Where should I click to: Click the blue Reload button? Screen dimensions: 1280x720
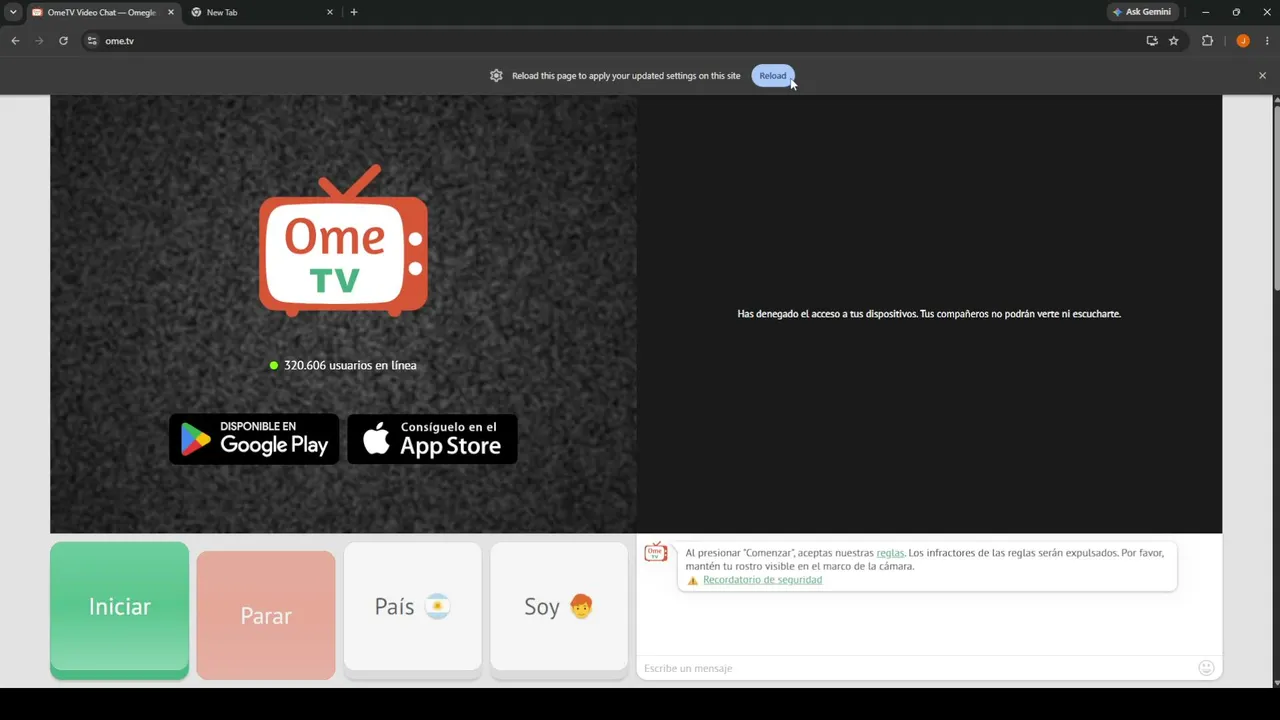[x=772, y=76]
